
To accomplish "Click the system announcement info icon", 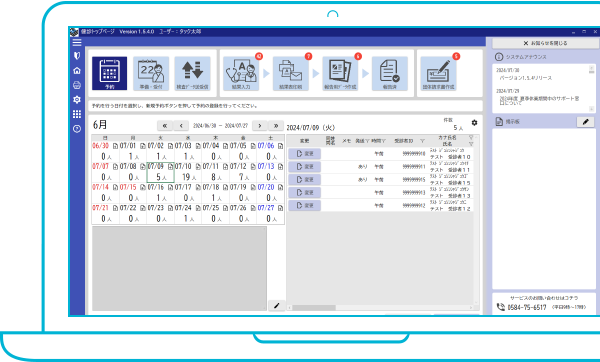I will 499,57.
